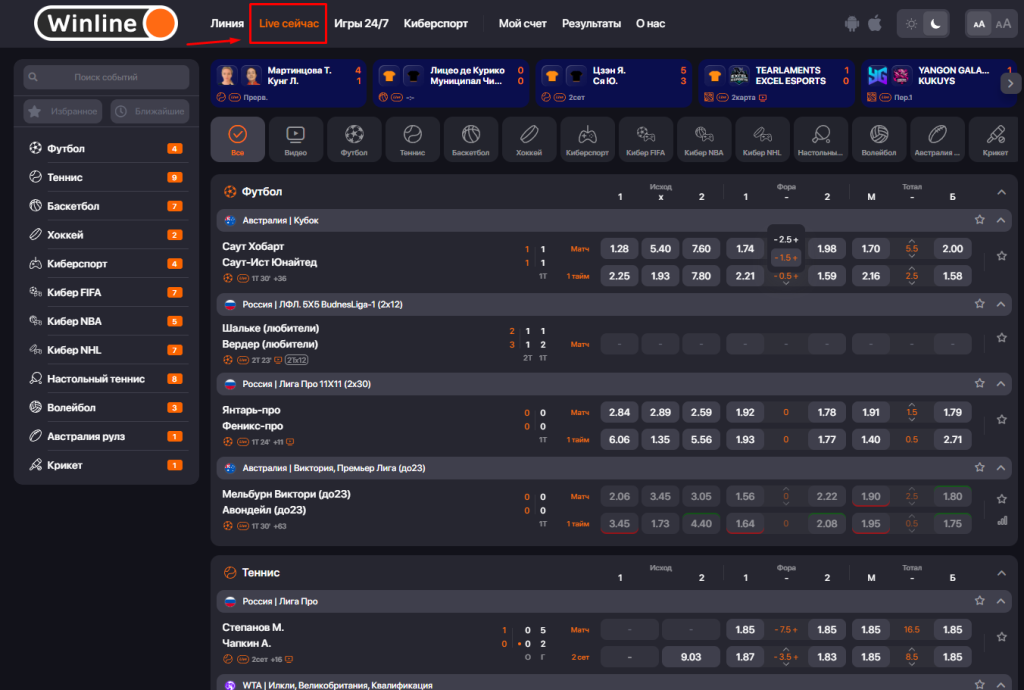Favorite the Саут Хобарт match star
The width and height of the screenshot is (1024, 690).
pyautogui.click(x=1002, y=256)
